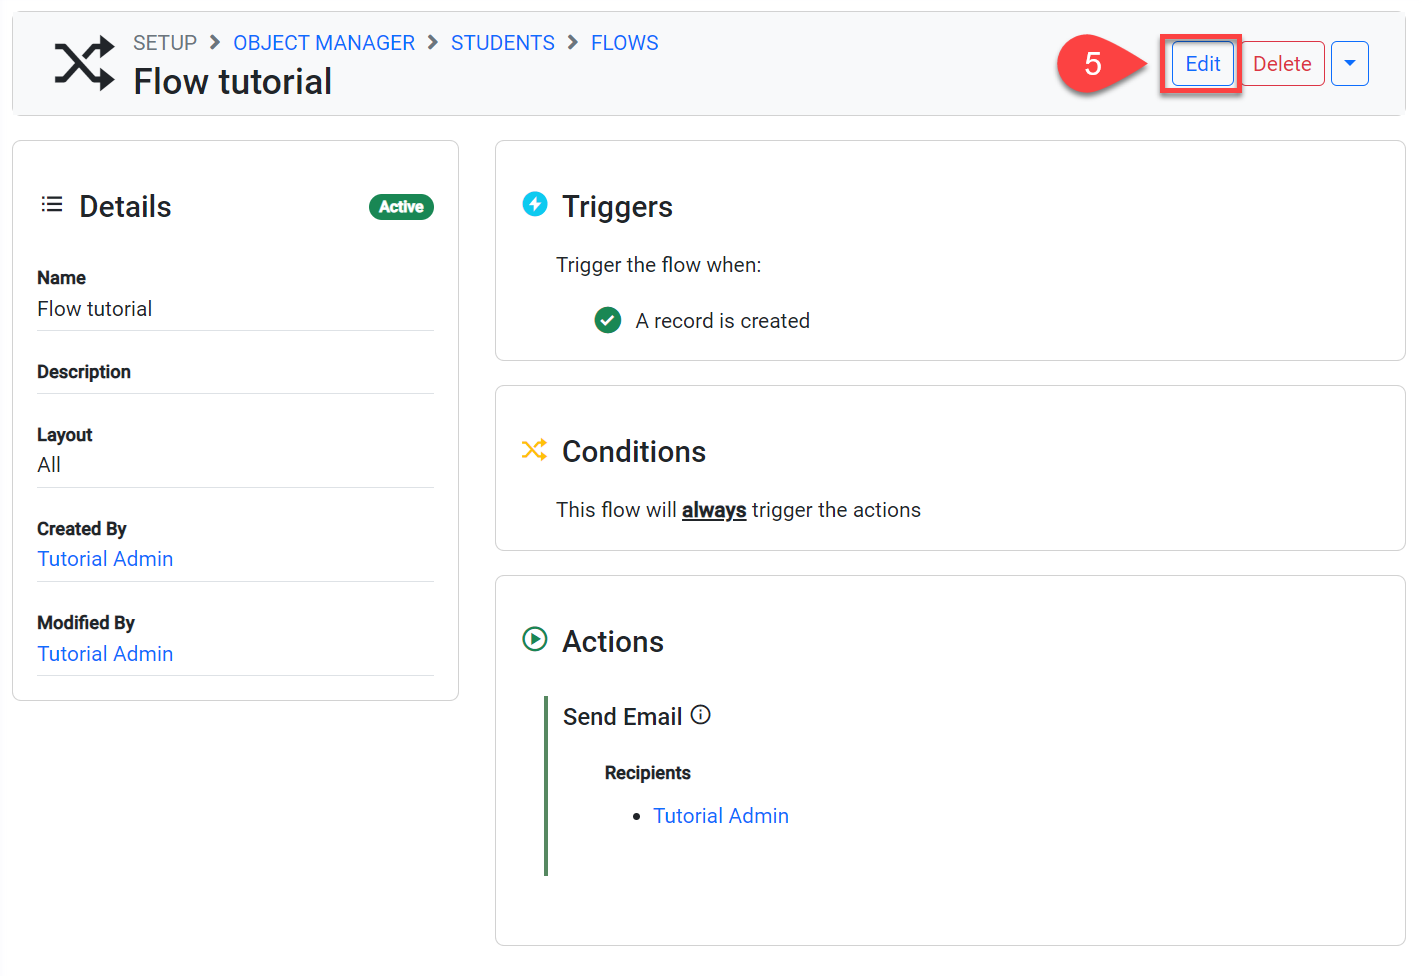Click the orange Conditions shuffle icon
The height and width of the screenshot is (976, 1422).
[x=534, y=450]
